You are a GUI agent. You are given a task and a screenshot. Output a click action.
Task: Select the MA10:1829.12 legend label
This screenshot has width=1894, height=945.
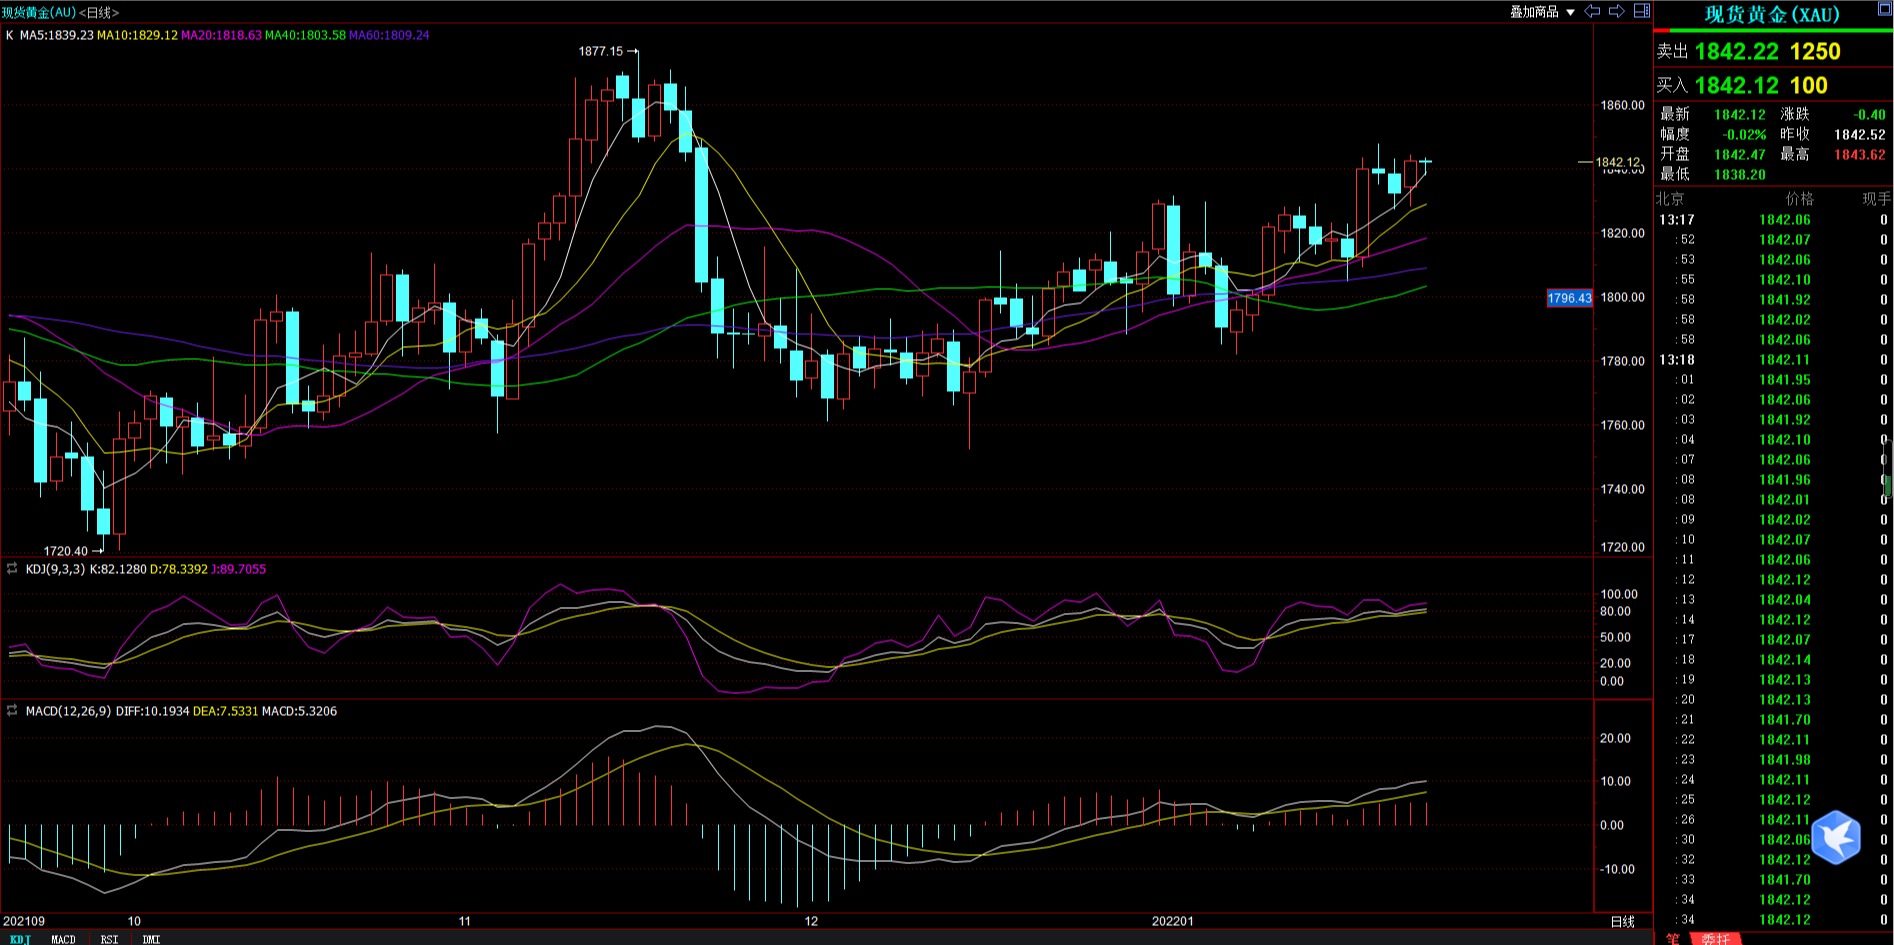pyautogui.click(x=137, y=35)
